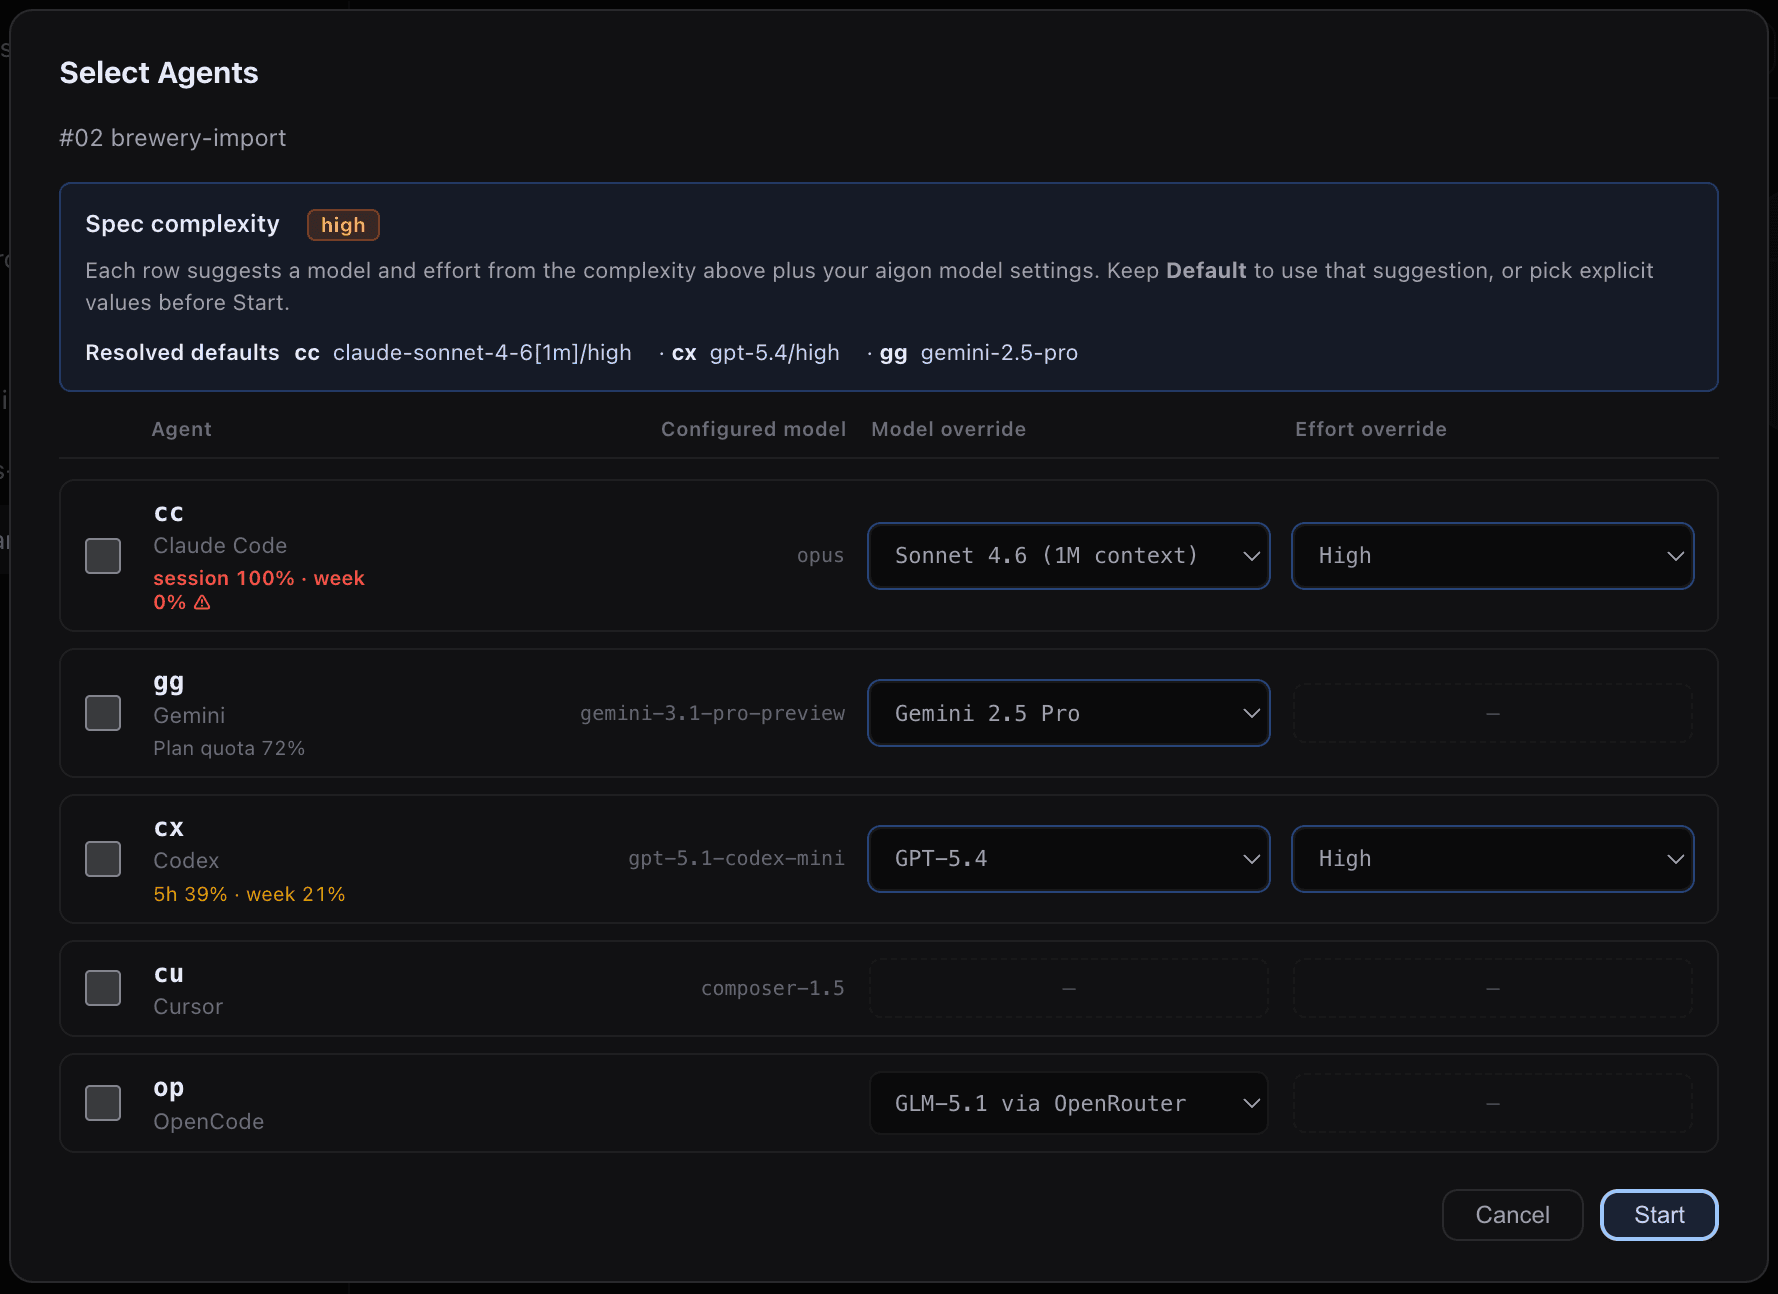Check the gg Gemini agent checkbox
Image resolution: width=1778 pixels, height=1294 pixels.
pyautogui.click(x=102, y=712)
